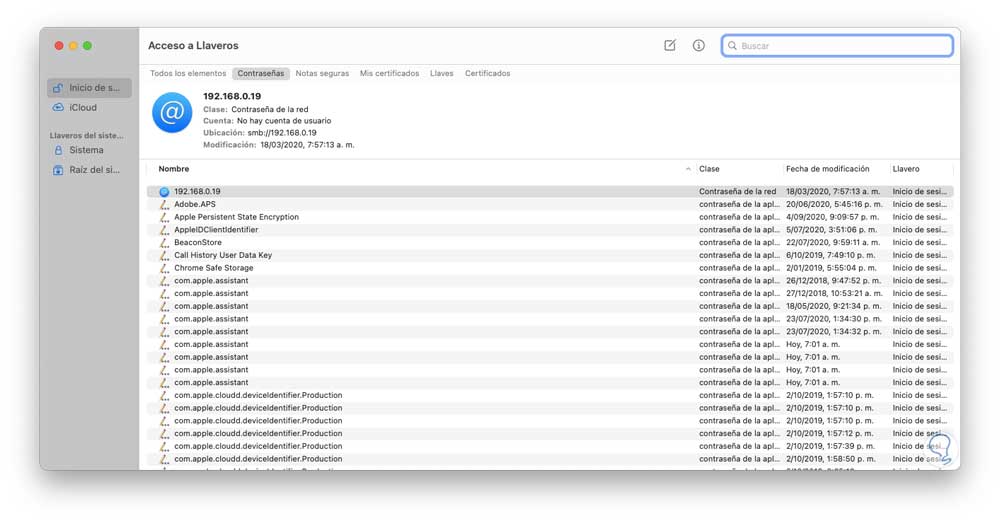Click the large @ network password icon
Viewport: 1000px width, 522px height.
pos(172,114)
